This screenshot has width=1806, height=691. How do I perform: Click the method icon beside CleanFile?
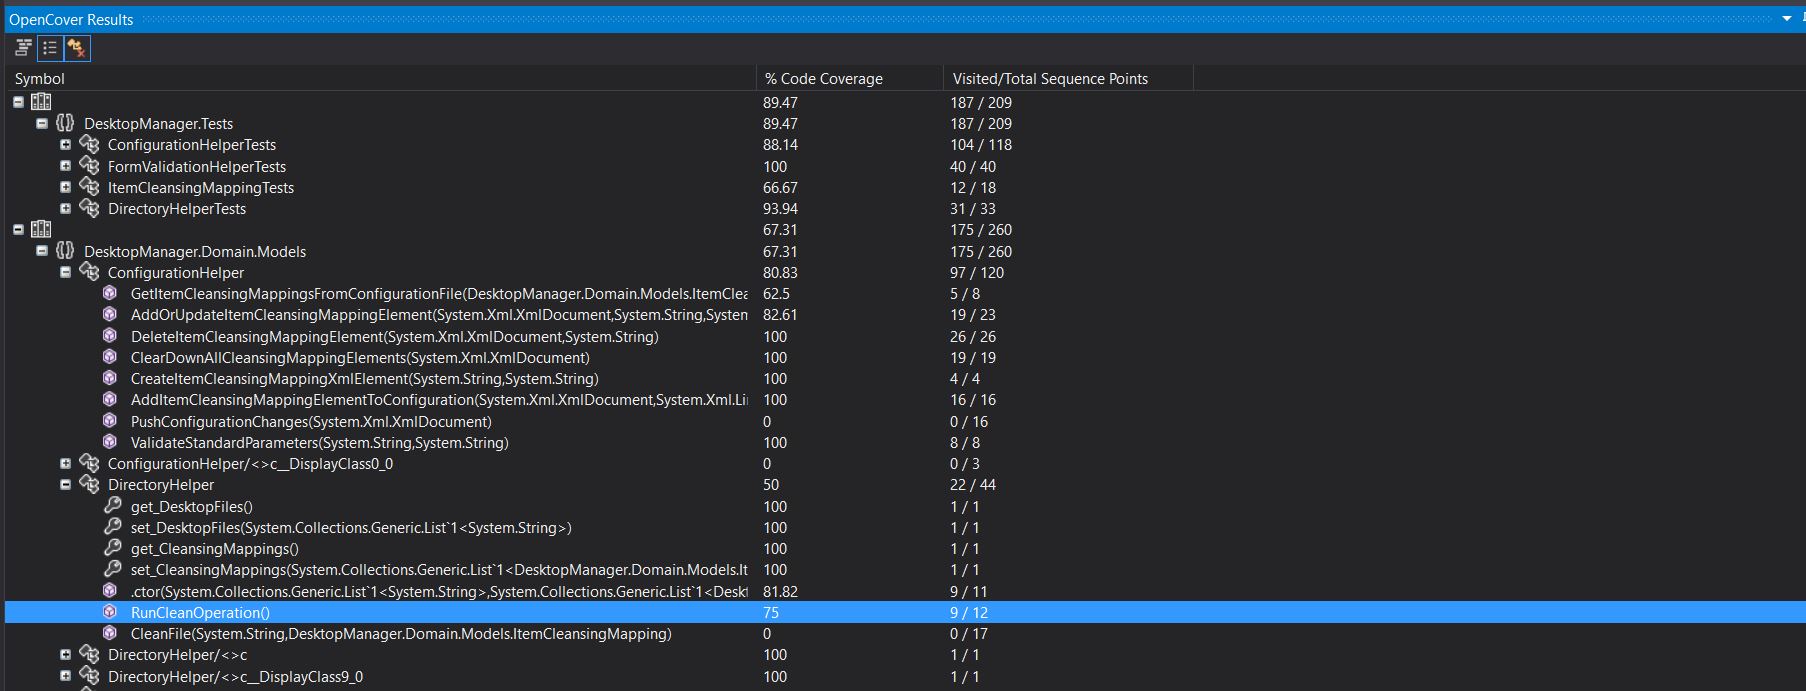[110, 633]
